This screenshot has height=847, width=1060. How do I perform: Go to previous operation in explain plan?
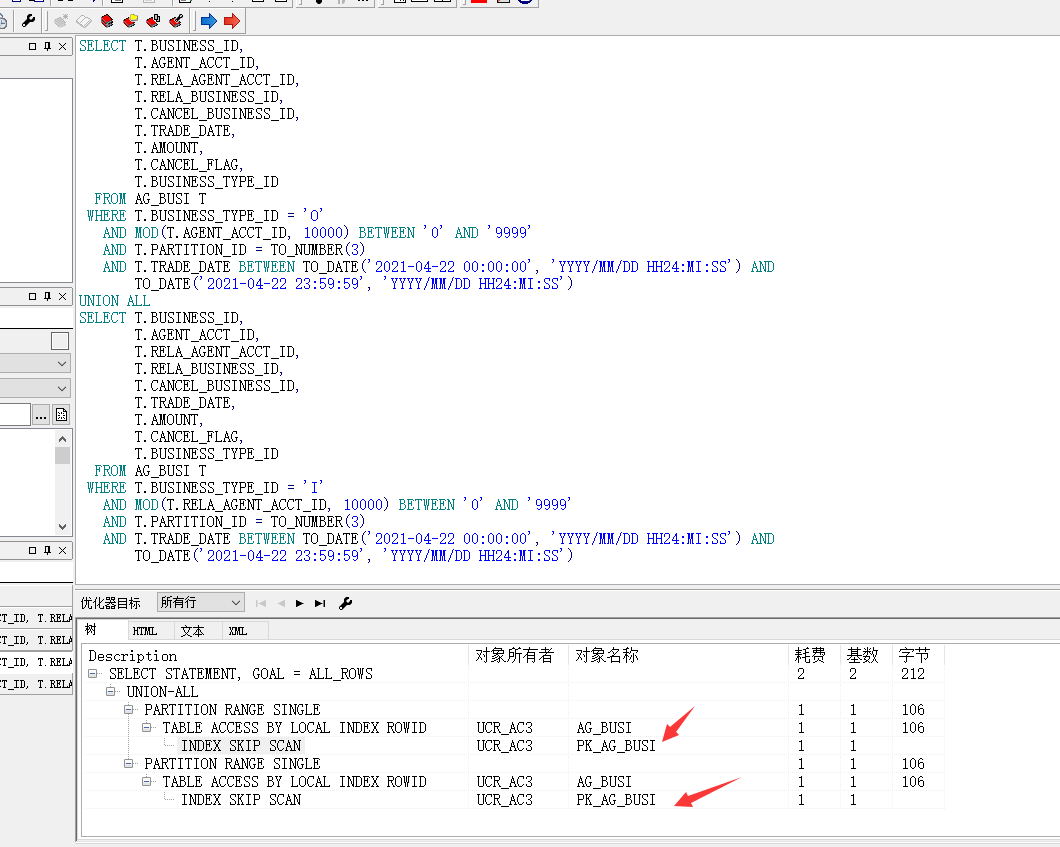pyautogui.click(x=281, y=603)
